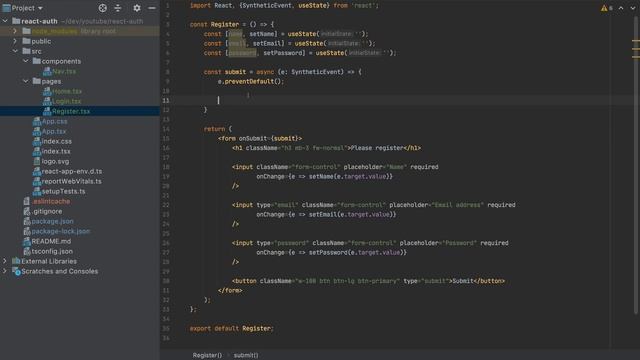Click the src folder icon
640x360 pixels.
coord(27,51)
